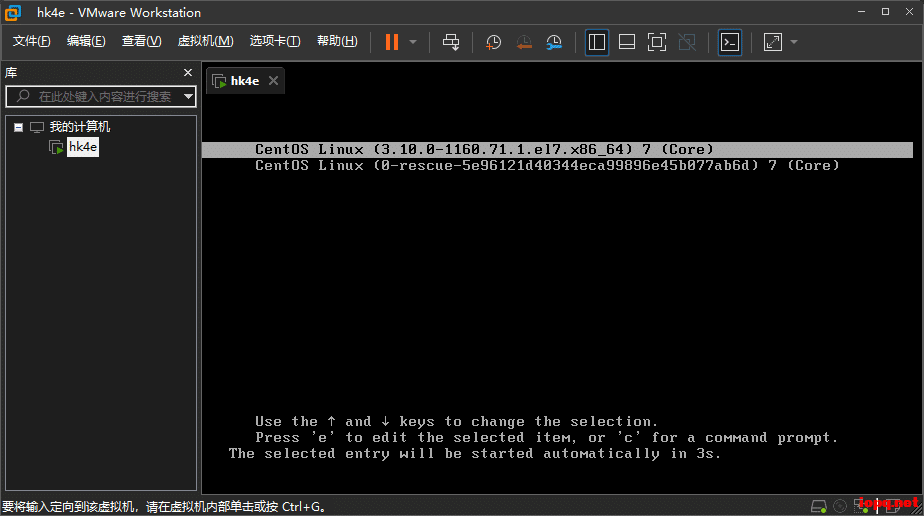This screenshot has width=924, height=516.
Task: Open the snapshot manager
Action: click(x=554, y=42)
